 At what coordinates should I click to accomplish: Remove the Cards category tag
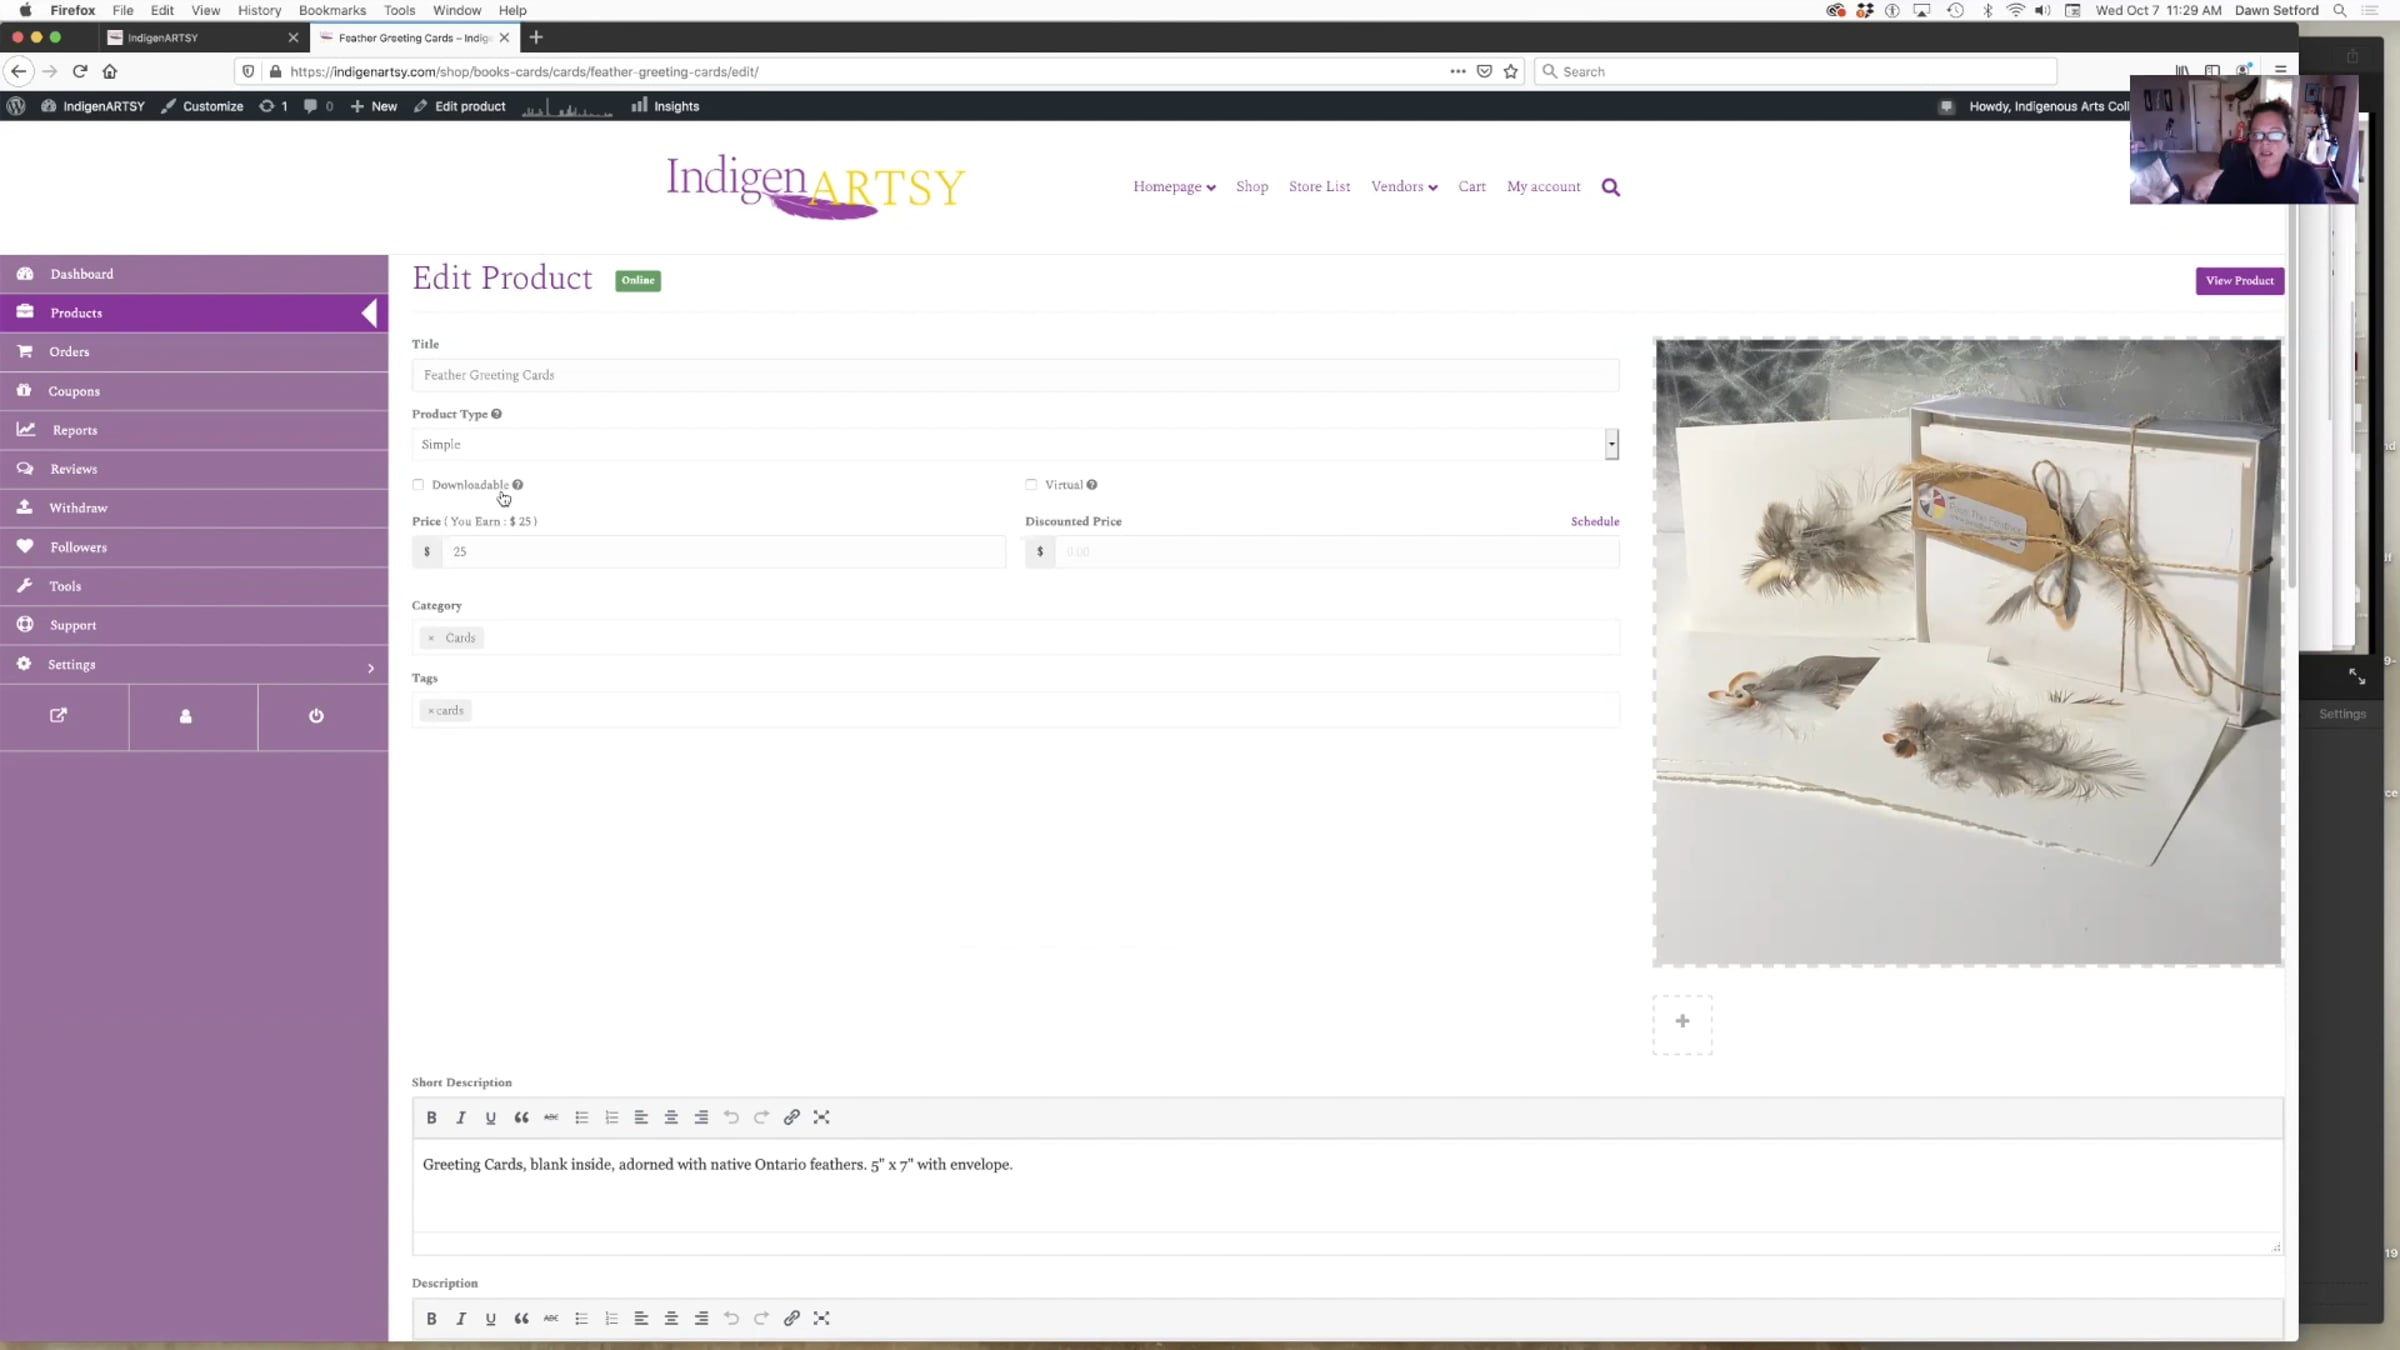click(x=431, y=638)
